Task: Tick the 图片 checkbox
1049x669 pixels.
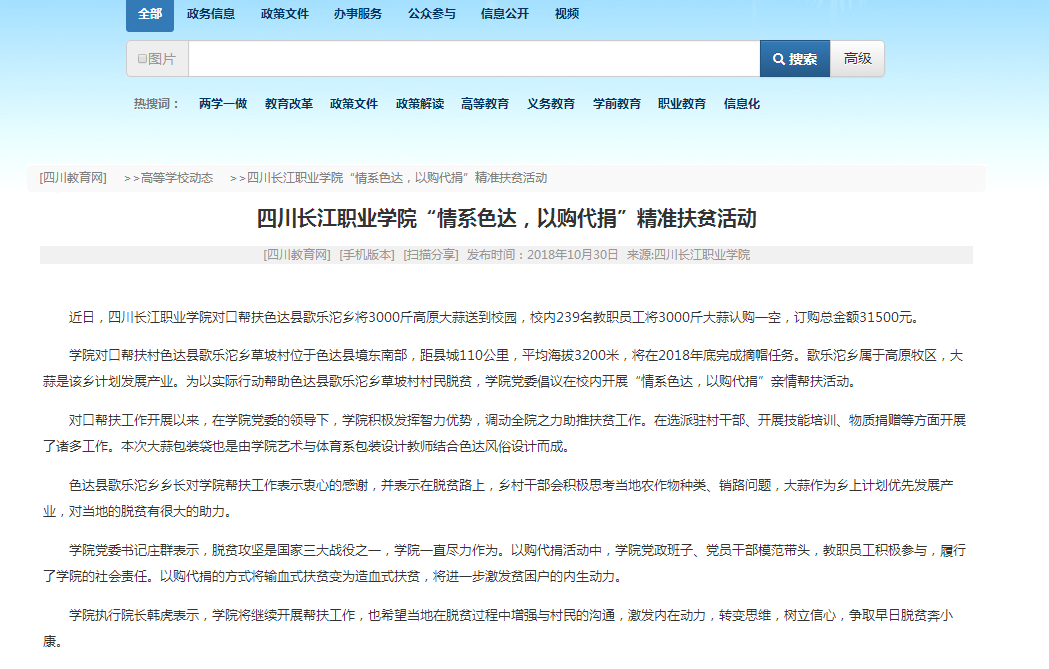Action: pyautogui.click(x=142, y=59)
